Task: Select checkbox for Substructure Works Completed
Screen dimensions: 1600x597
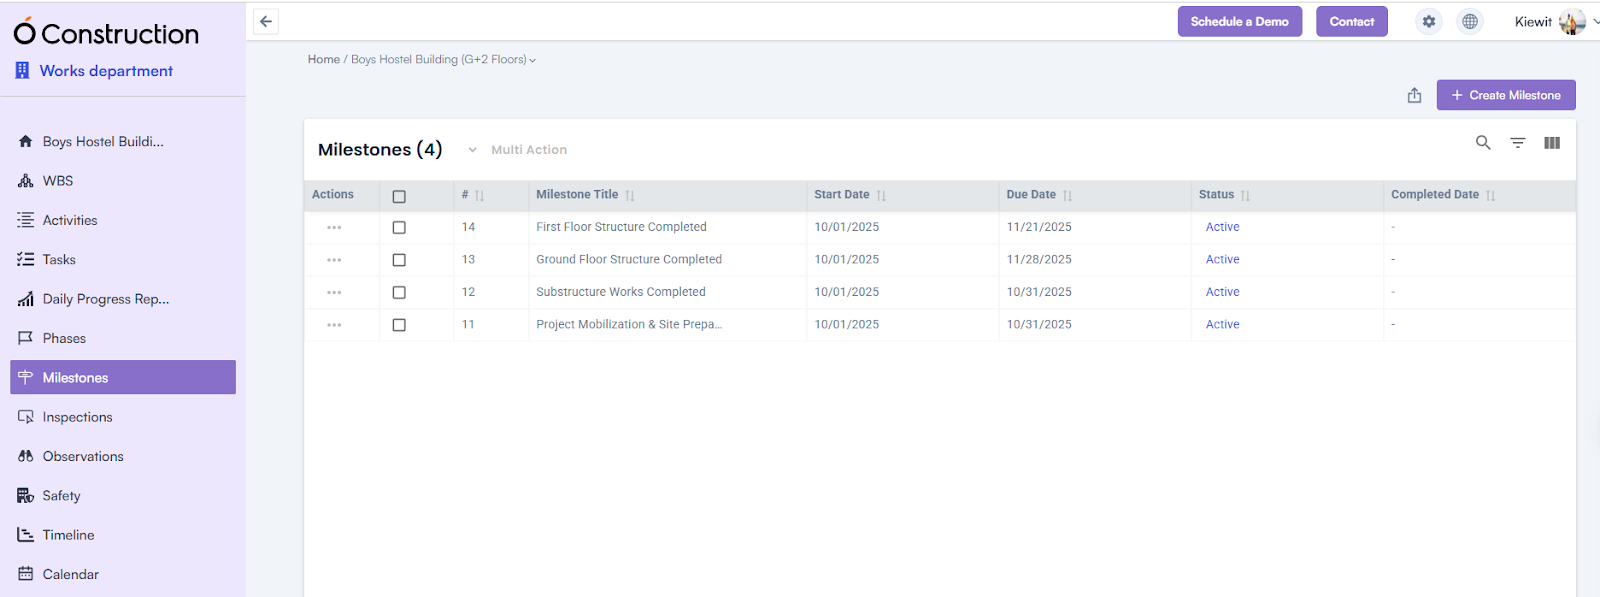Action: (x=399, y=293)
